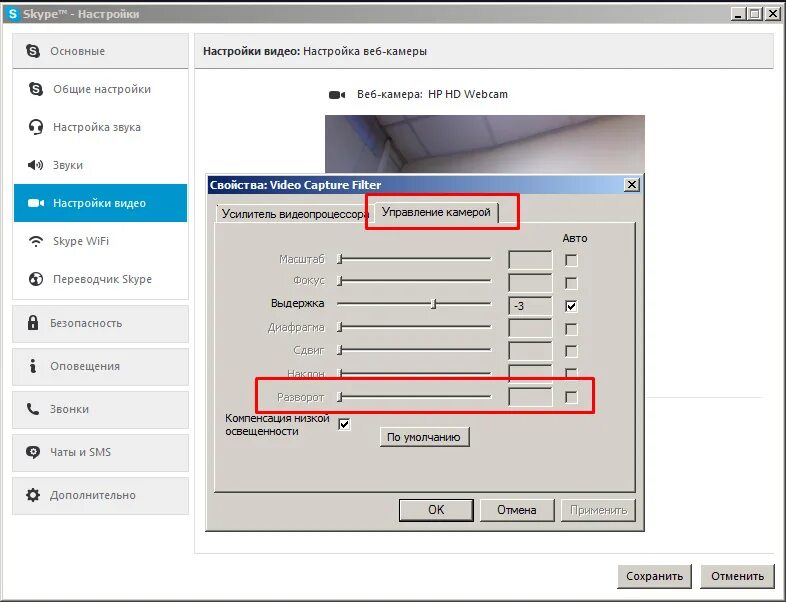Click the headset icon for Настройка звука
Image resolution: width=786 pixels, height=602 pixels.
[36, 127]
